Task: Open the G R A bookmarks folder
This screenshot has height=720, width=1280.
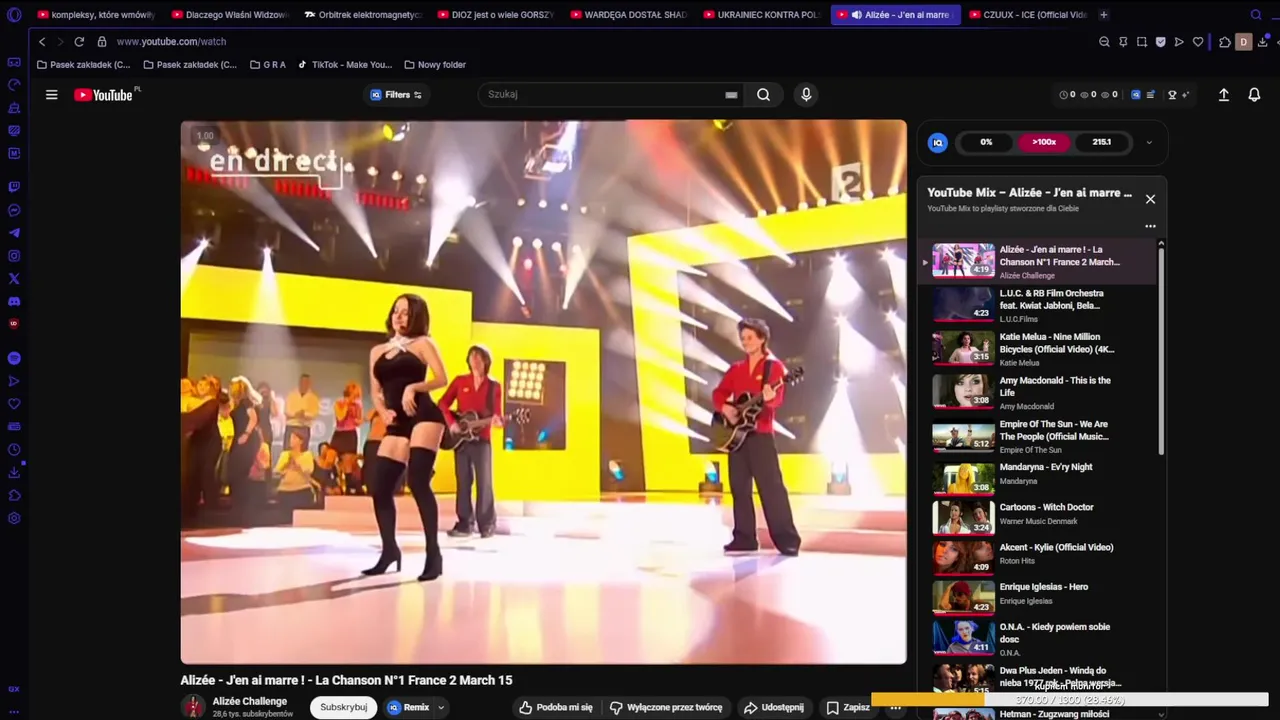Action: pyautogui.click(x=268, y=65)
